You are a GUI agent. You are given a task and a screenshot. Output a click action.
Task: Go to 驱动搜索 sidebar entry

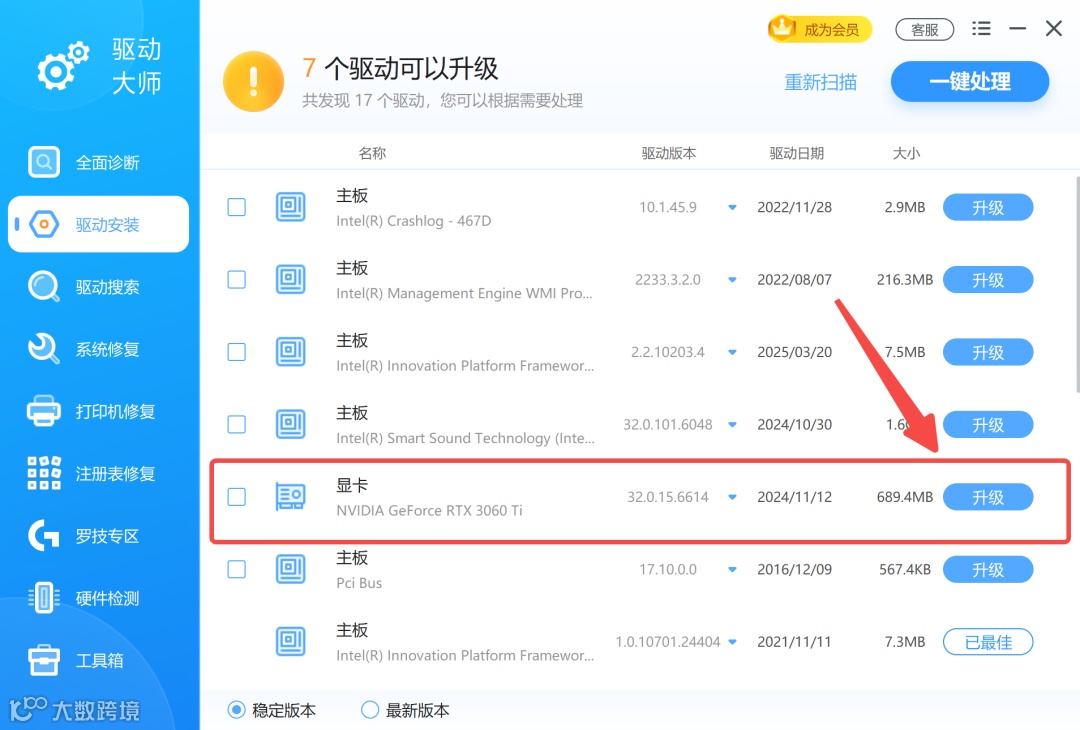(x=98, y=286)
